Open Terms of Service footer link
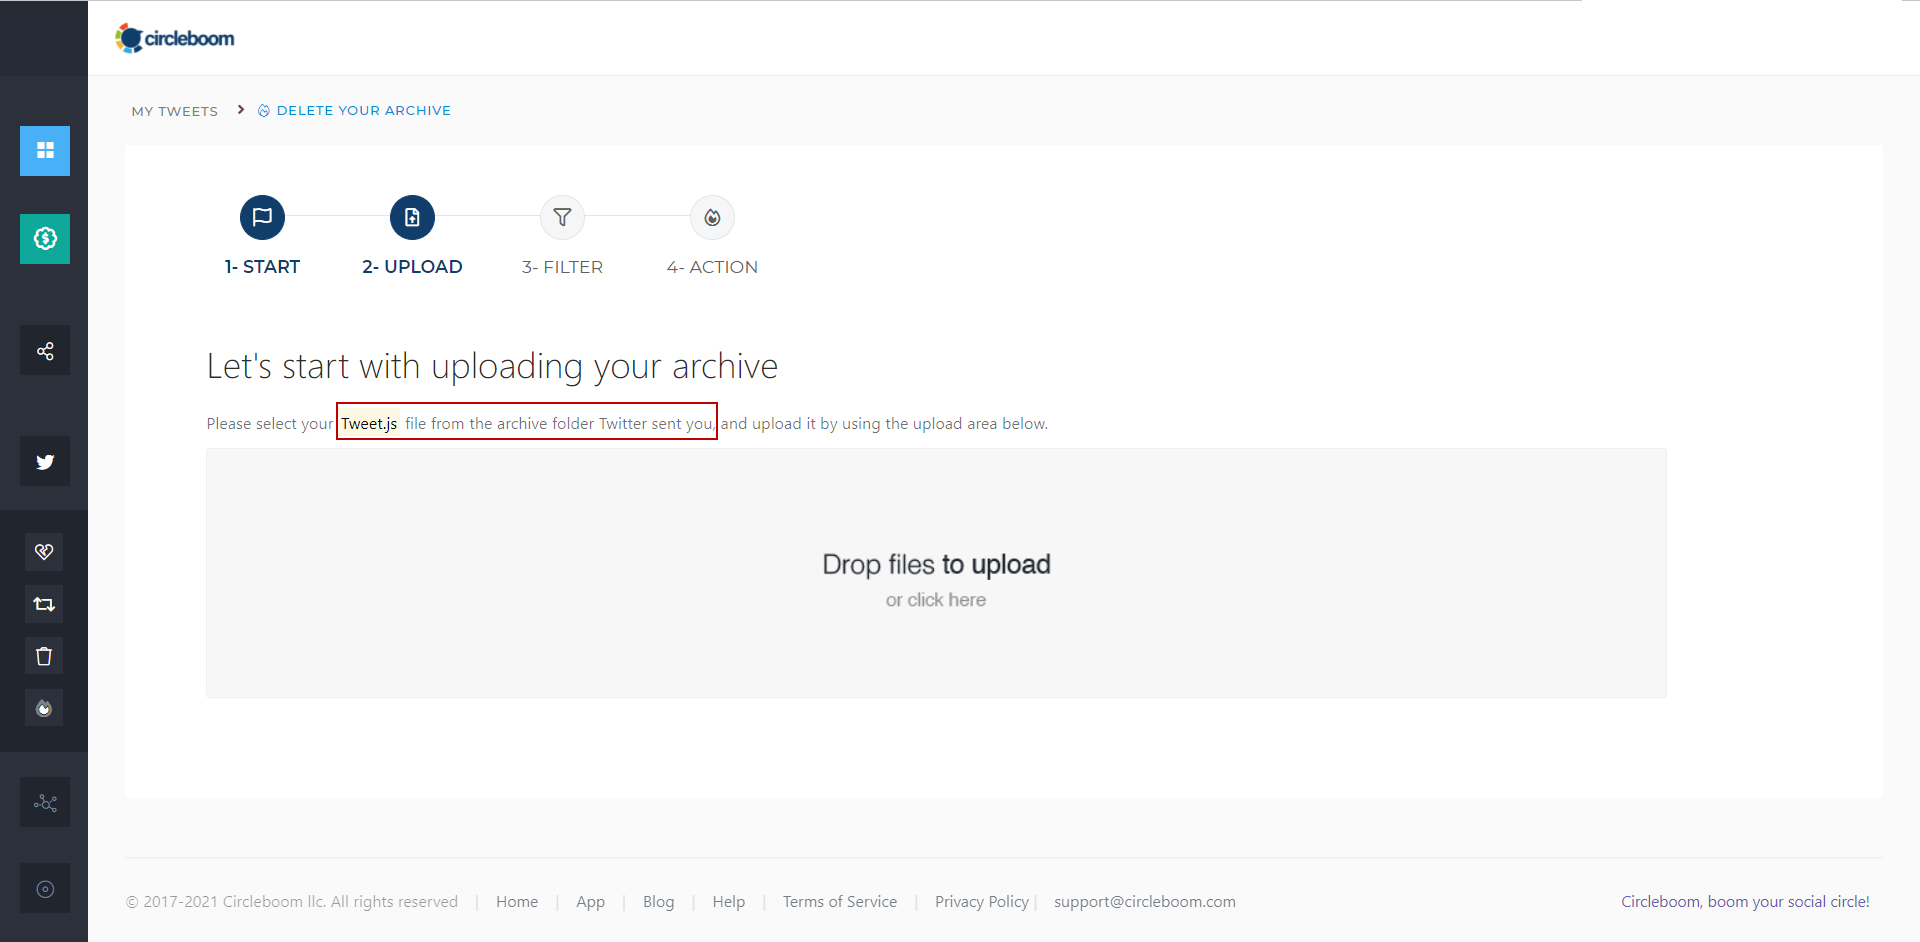 pyautogui.click(x=840, y=902)
